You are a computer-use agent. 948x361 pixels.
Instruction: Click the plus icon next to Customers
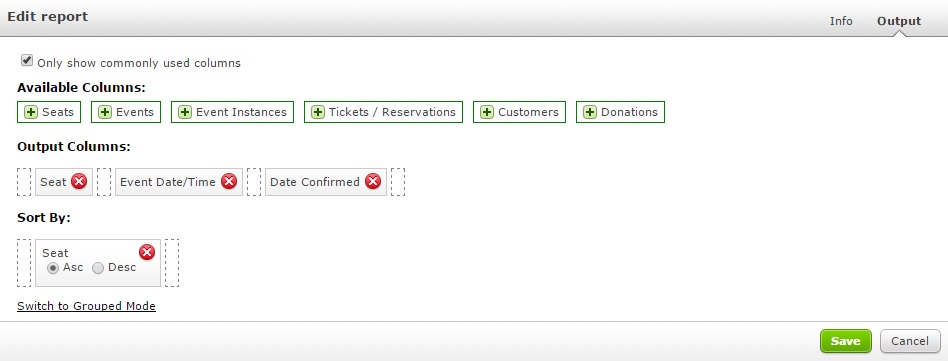(487, 112)
